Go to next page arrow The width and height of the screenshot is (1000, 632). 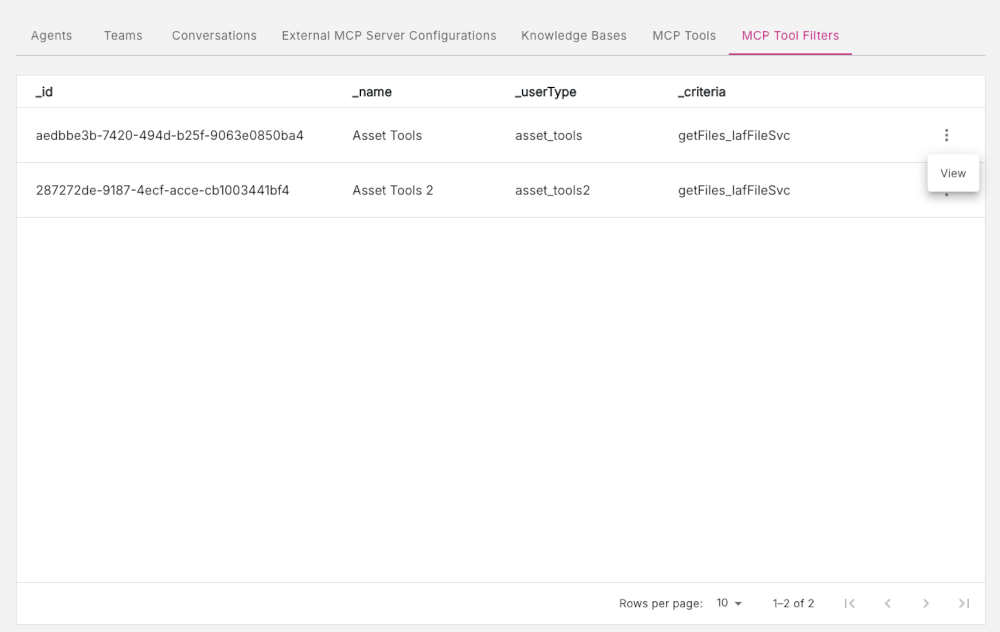(x=926, y=603)
